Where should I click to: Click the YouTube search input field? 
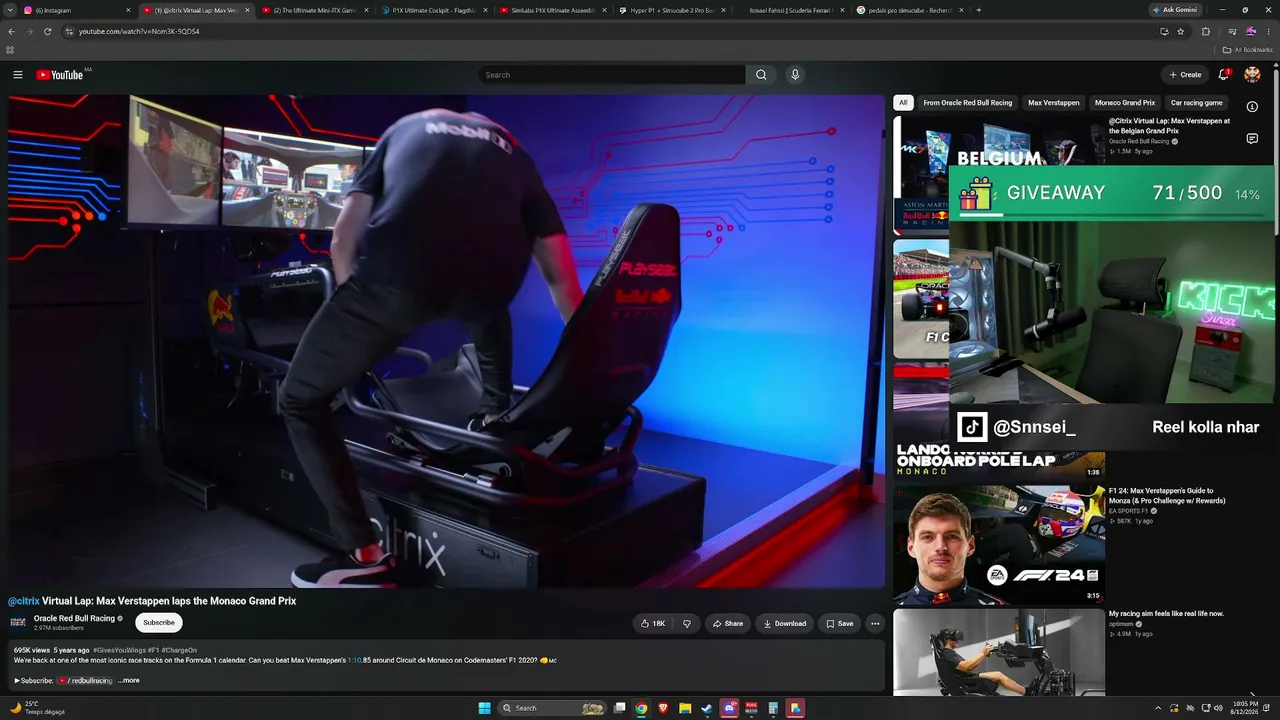click(612, 75)
